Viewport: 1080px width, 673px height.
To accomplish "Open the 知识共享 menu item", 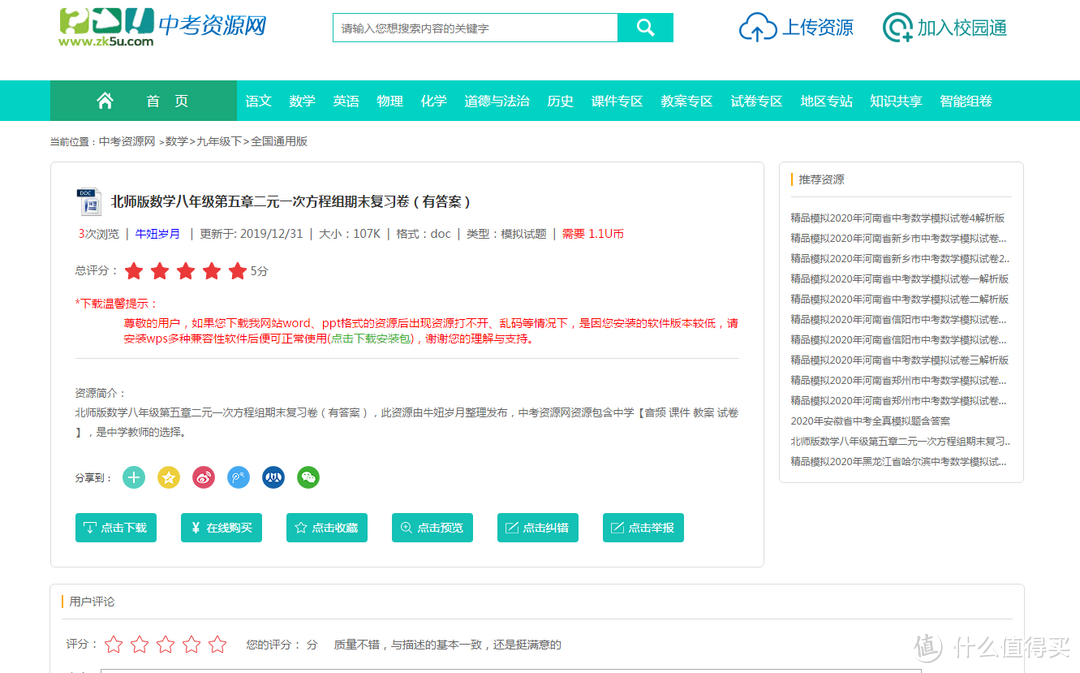I will [896, 101].
